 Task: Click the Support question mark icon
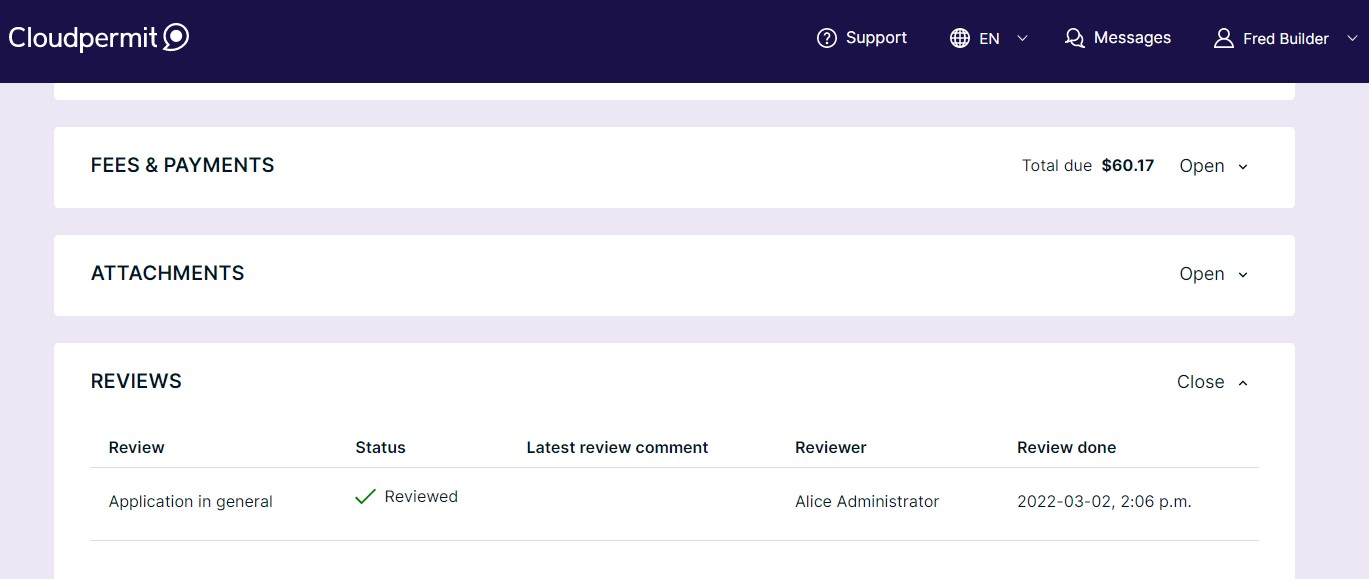pyautogui.click(x=826, y=38)
